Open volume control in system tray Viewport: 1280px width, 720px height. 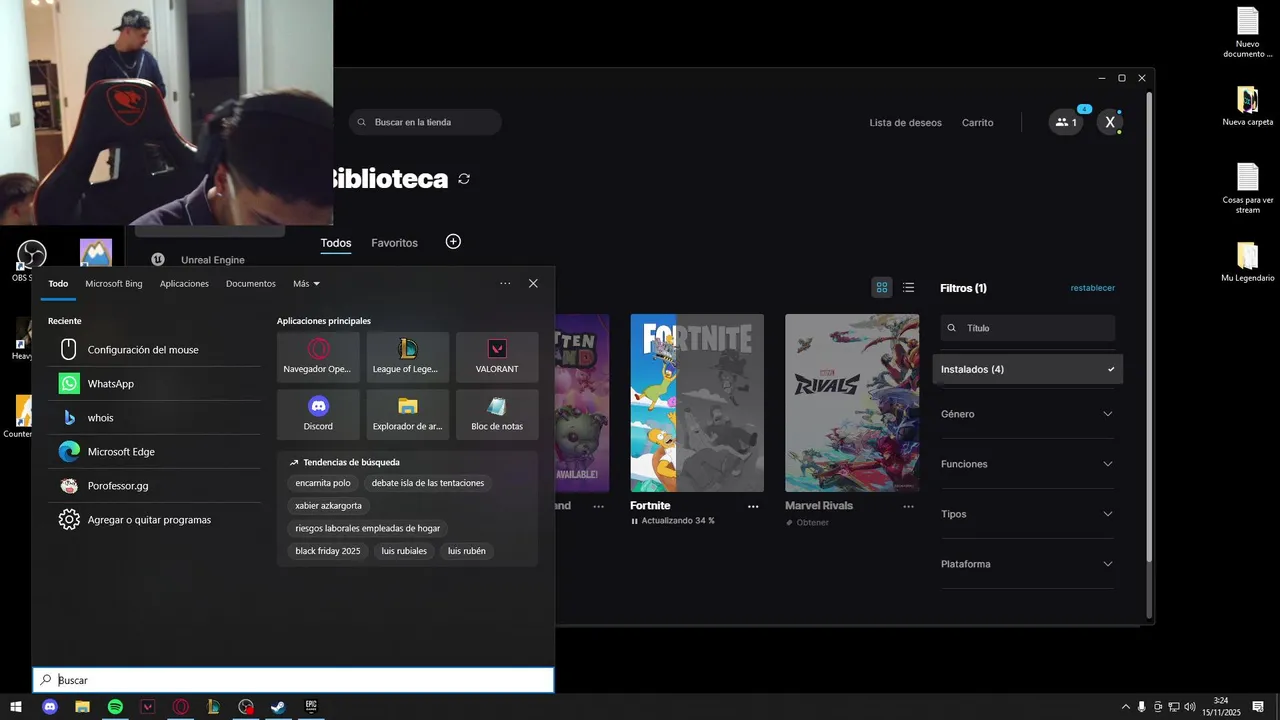(x=1190, y=707)
